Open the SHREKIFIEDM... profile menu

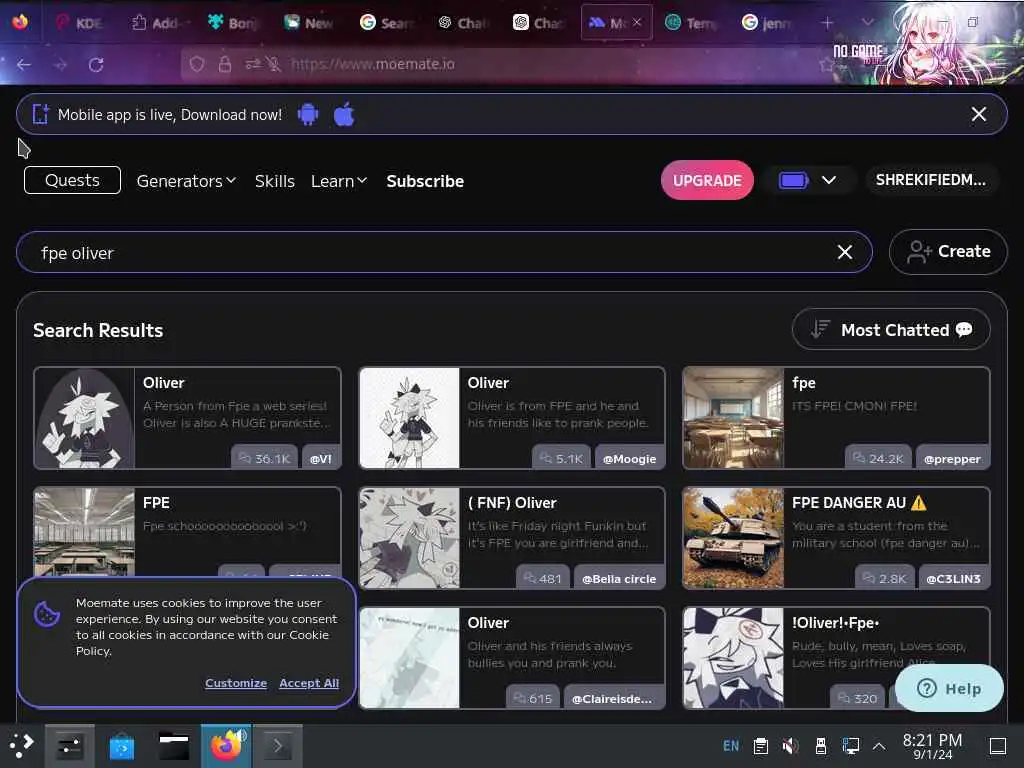931,180
